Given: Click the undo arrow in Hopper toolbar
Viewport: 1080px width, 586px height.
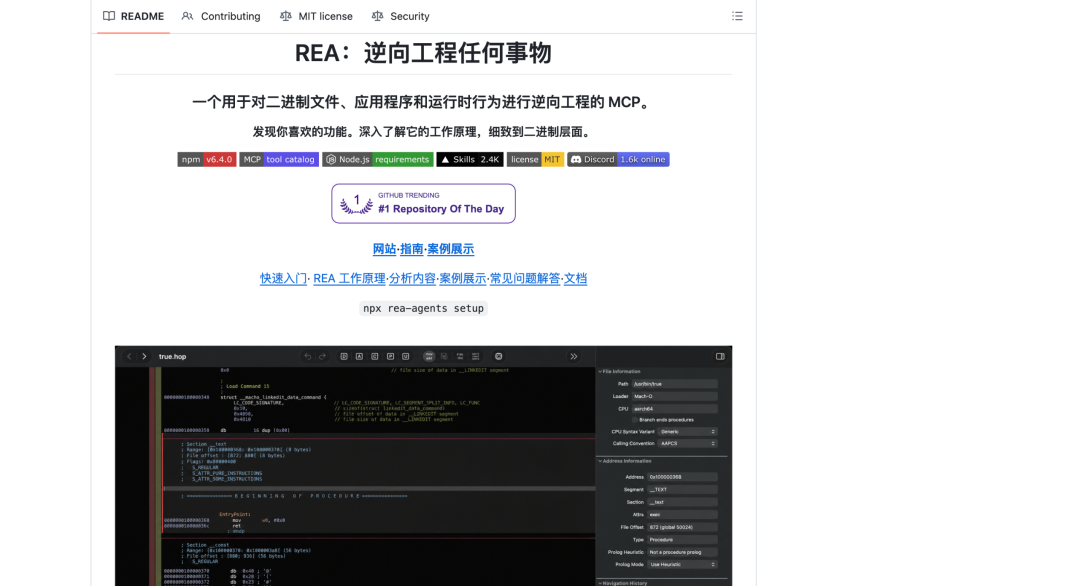Looking at the screenshot, I should [307, 356].
